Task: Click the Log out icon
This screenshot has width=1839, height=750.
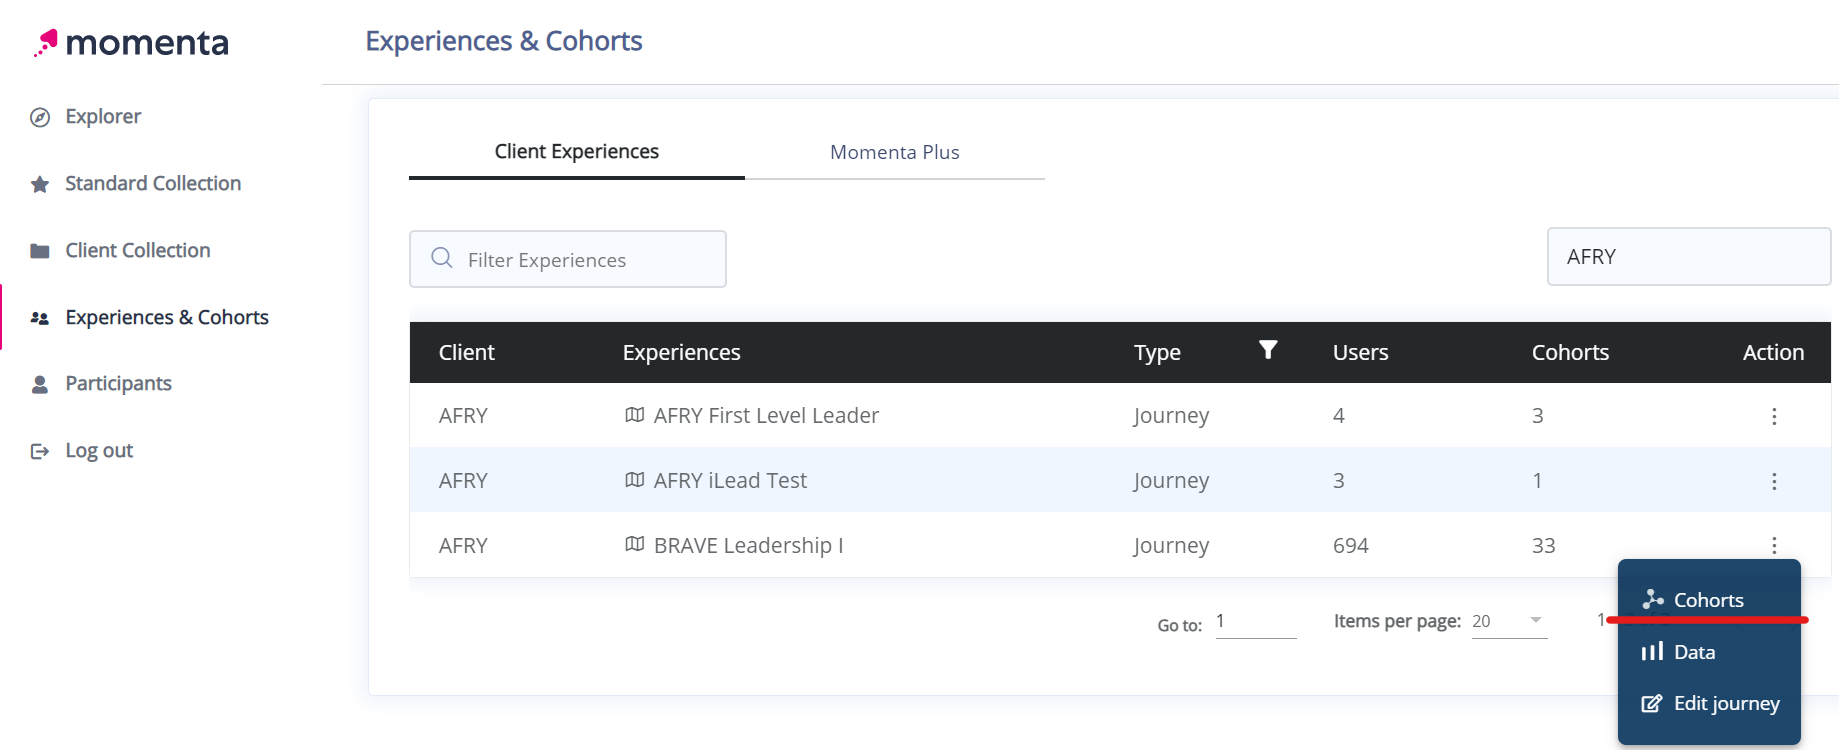Action: click(40, 451)
